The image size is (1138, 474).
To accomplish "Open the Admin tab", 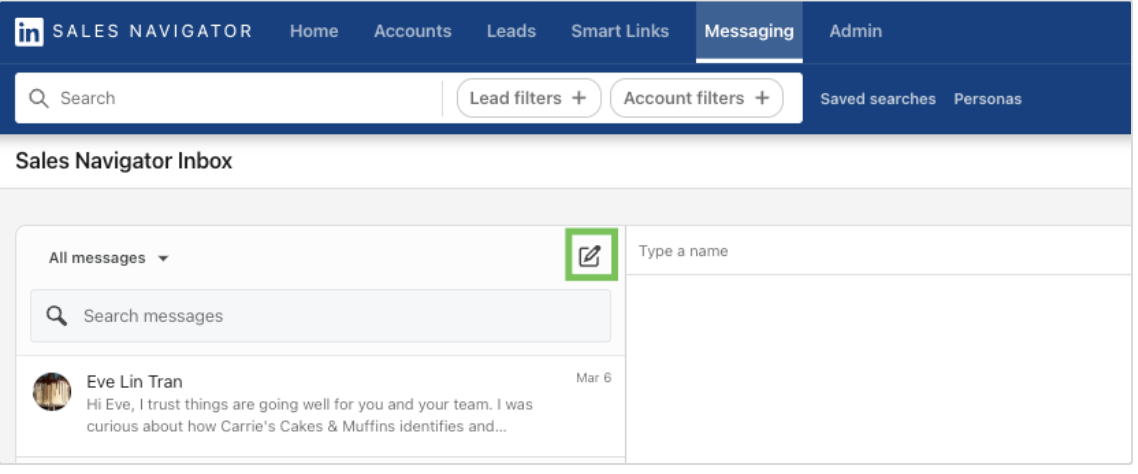I will [856, 31].
